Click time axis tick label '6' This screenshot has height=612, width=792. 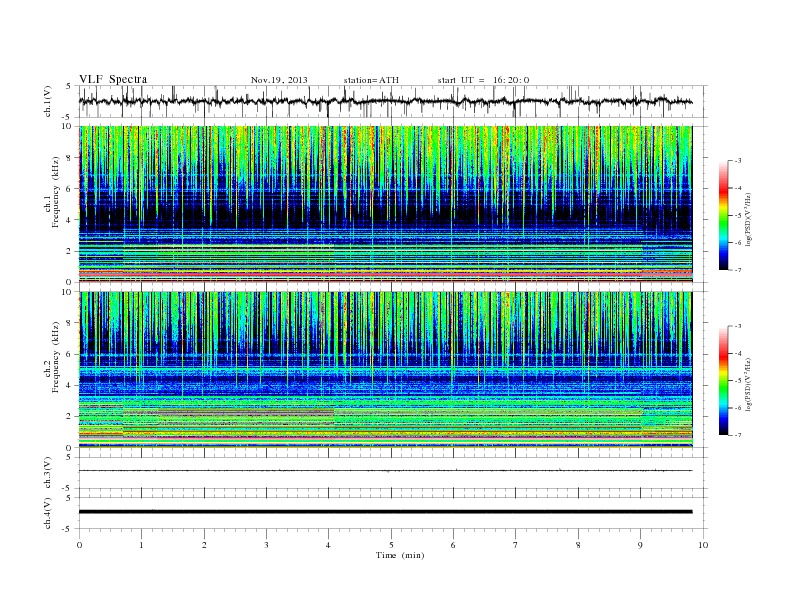pyautogui.click(x=453, y=545)
